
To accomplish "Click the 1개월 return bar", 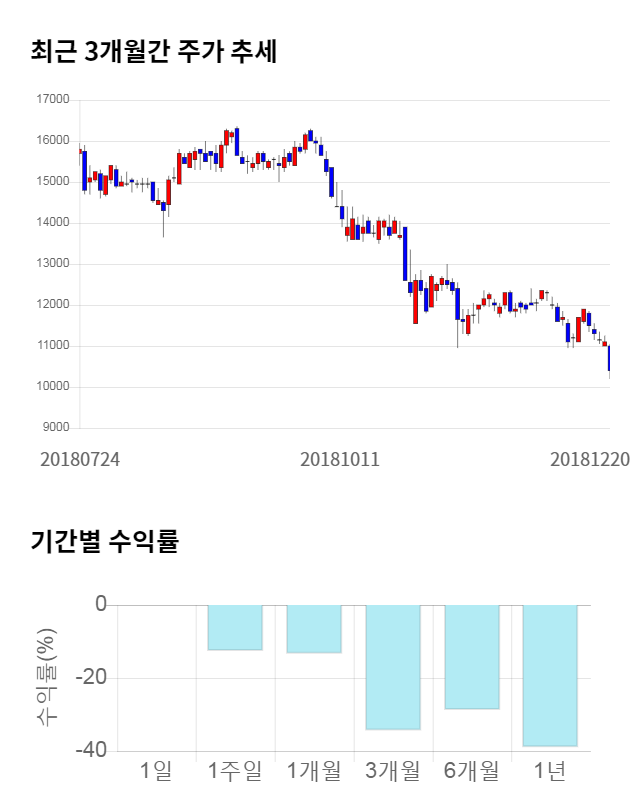I will [314, 629].
